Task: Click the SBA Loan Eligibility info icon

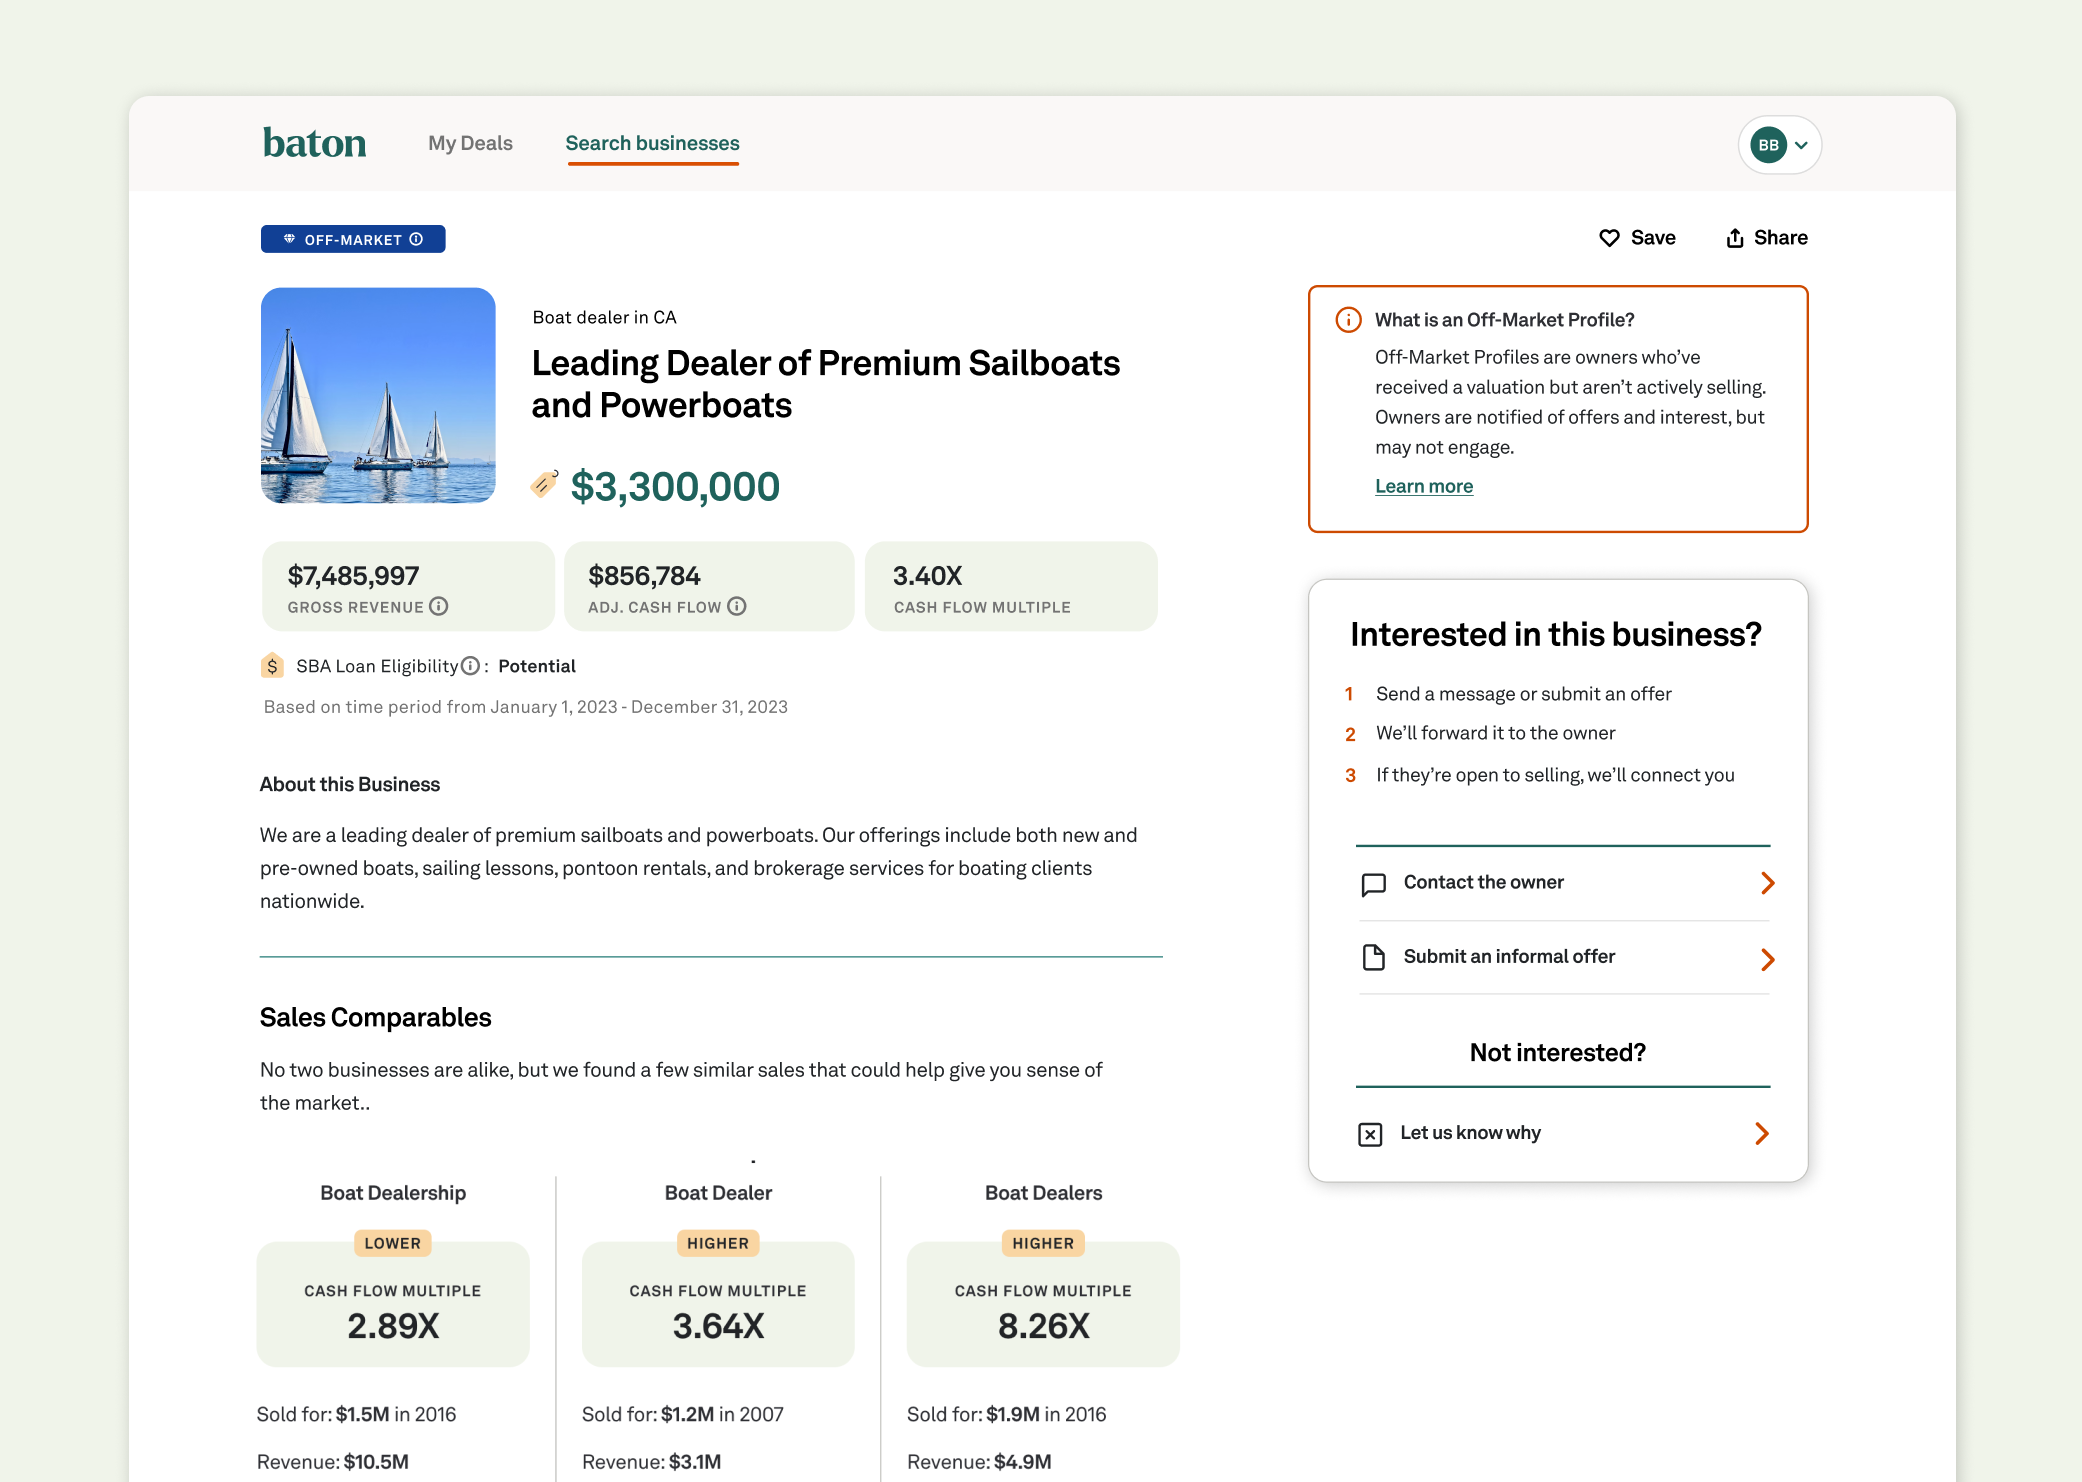Action: click(x=470, y=665)
